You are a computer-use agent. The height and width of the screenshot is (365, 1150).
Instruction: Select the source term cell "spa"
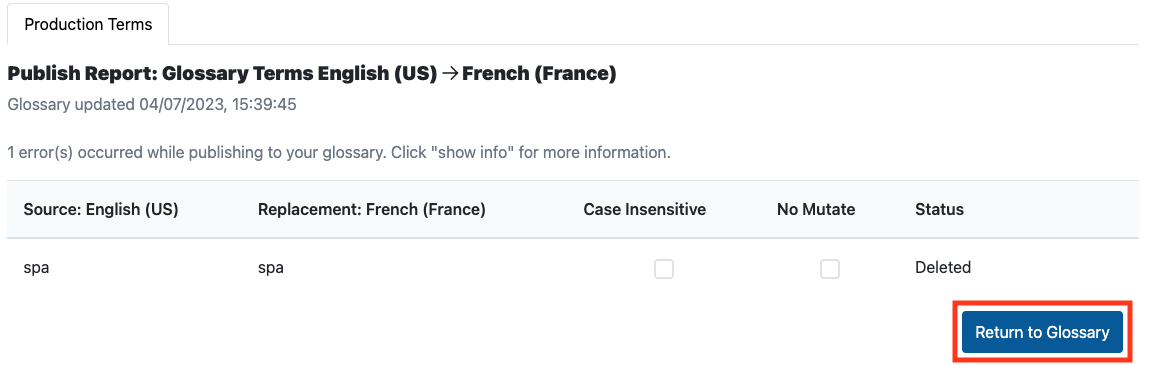pos(36,268)
